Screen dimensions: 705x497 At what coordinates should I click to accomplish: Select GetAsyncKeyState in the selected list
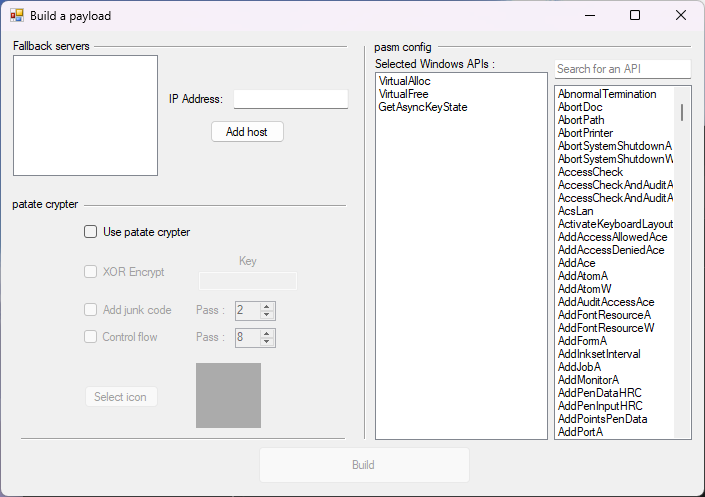422,107
